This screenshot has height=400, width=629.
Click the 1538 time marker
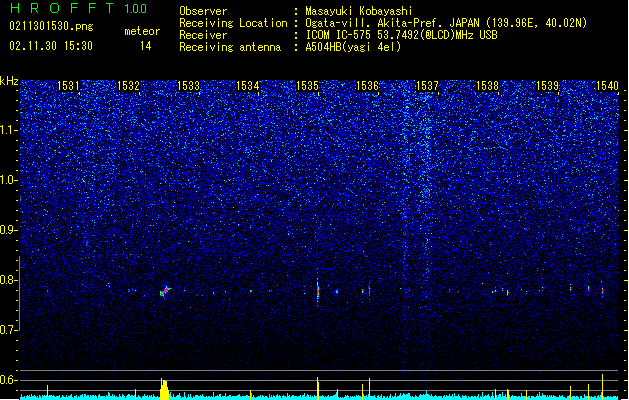tap(487, 86)
